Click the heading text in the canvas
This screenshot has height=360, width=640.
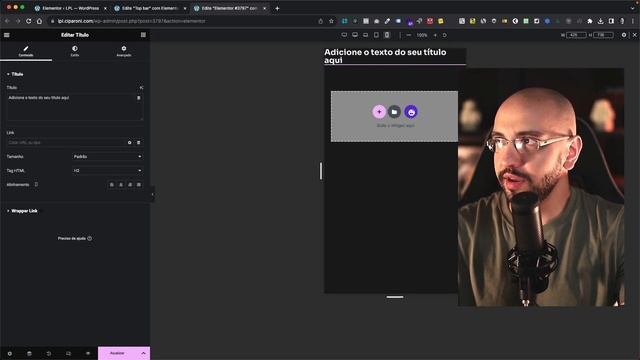tap(385, 56)
